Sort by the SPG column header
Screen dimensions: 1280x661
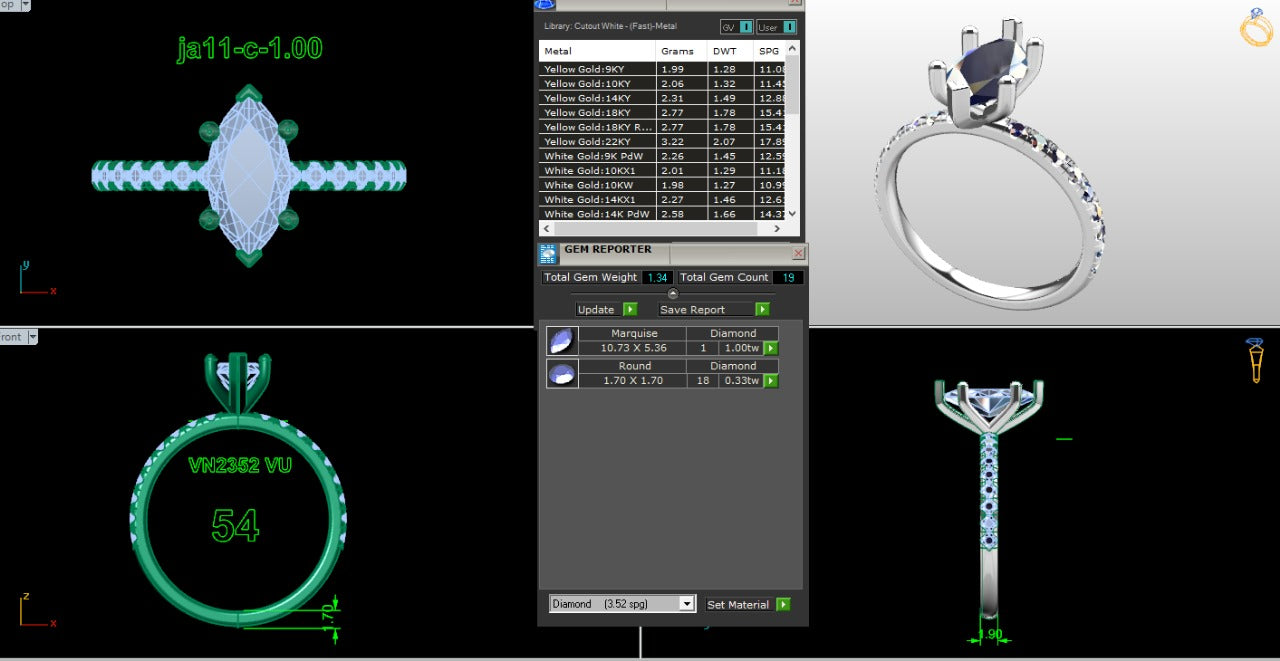[770, 50]
